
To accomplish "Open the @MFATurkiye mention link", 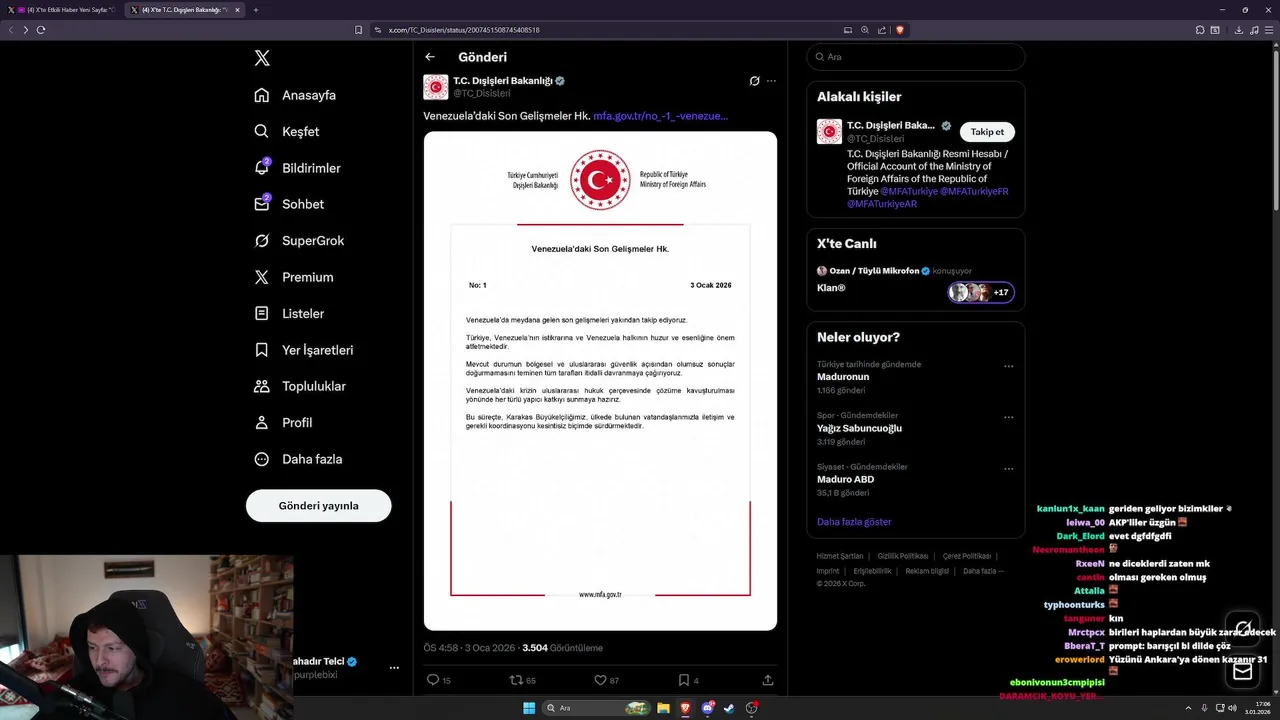I will pos(908,191).
